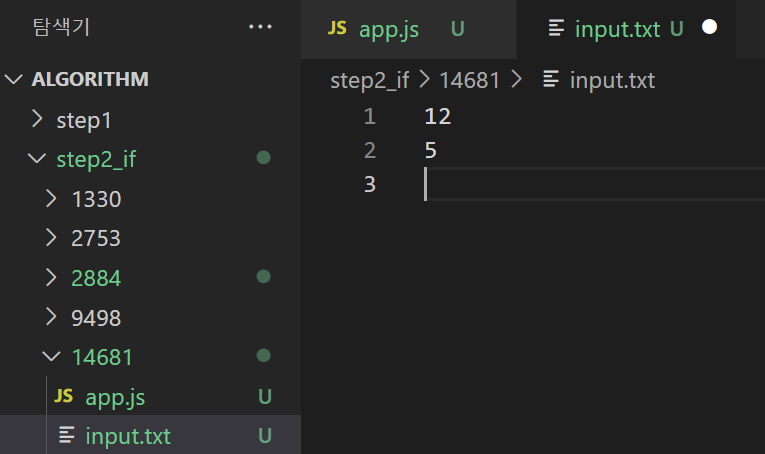
Task: Click the U badge beside app.js in tree
Action: tap(265, 396)
